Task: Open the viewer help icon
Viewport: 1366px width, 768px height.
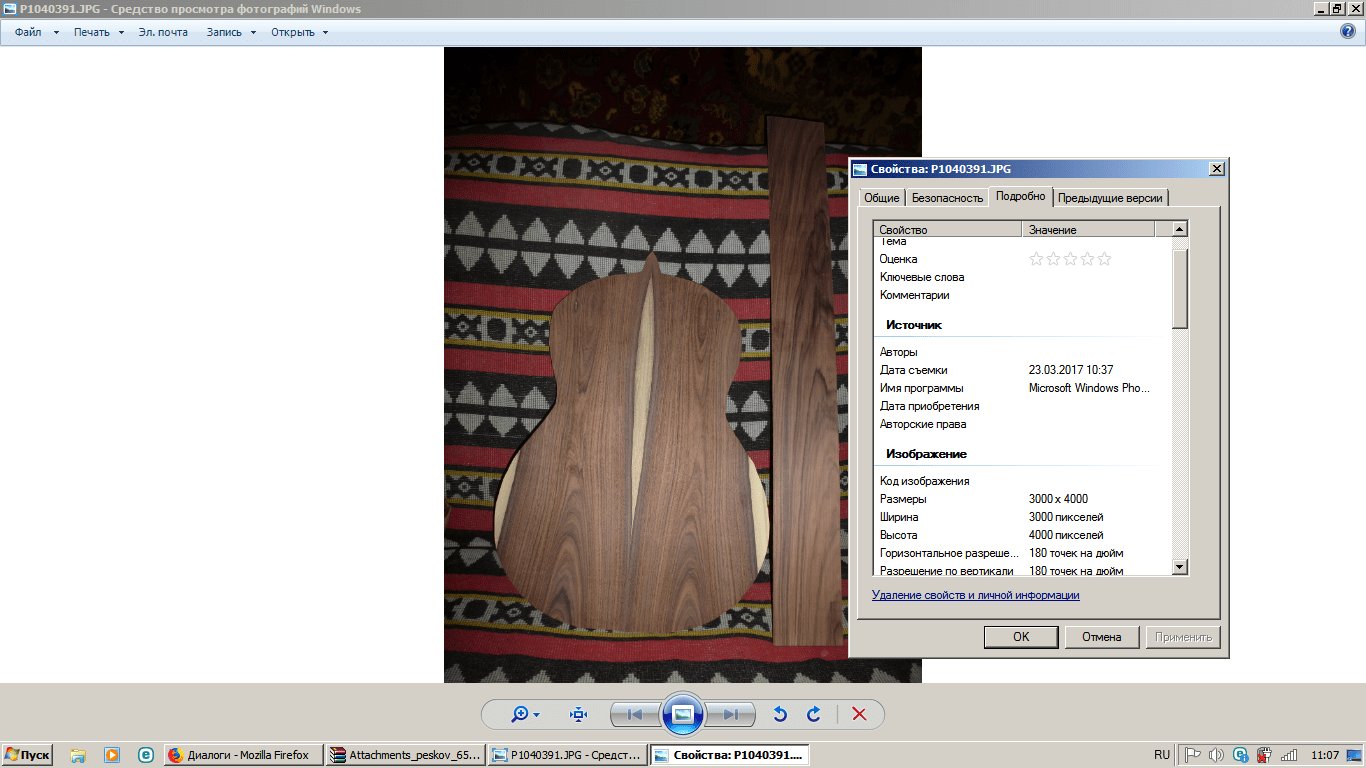Action: pos(1347,32)
